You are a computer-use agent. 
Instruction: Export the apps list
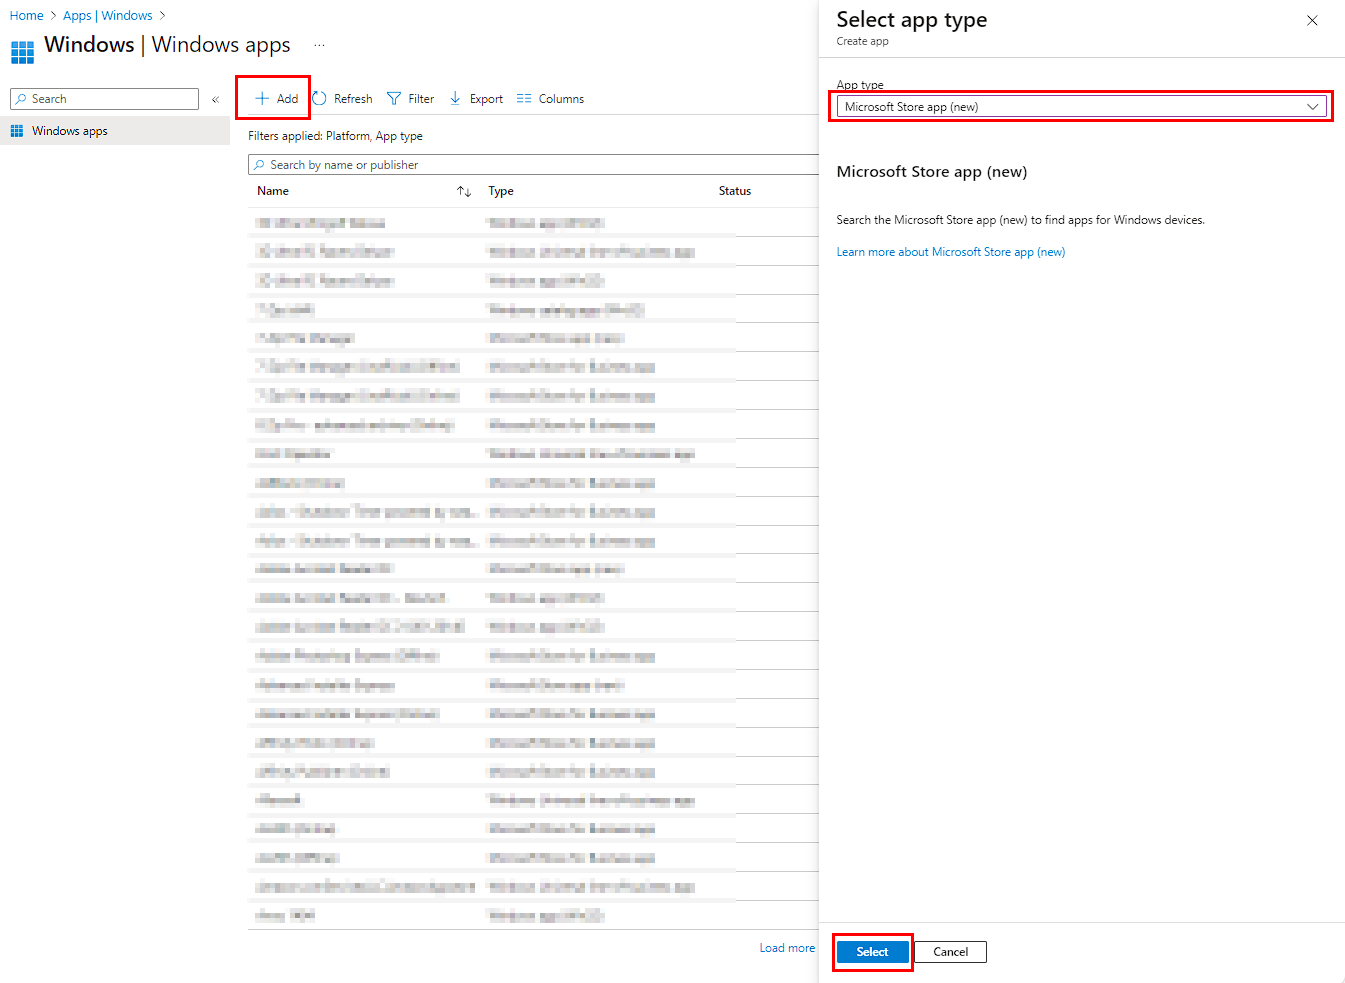[476, 99]
